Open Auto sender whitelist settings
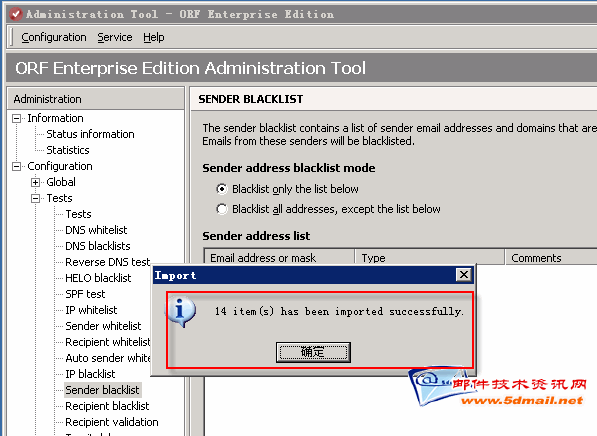This screenshot has height=436, width=597. (x=108, y=358)
